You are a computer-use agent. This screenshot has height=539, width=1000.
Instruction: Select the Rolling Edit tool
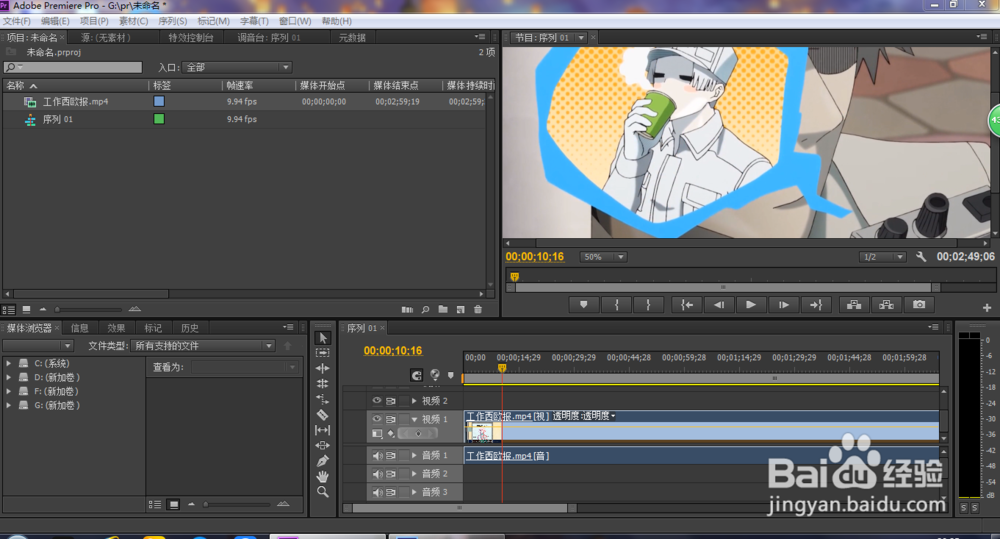tap(323, 383)
